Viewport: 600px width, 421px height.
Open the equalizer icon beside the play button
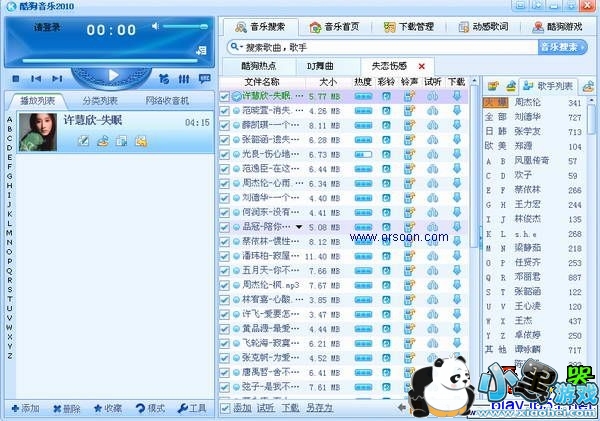[x=184, y=79]
